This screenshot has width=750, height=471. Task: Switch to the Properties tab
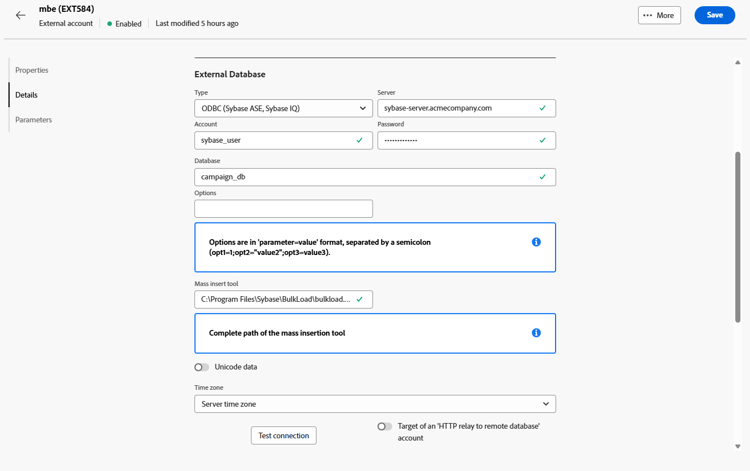click(32, 70)
